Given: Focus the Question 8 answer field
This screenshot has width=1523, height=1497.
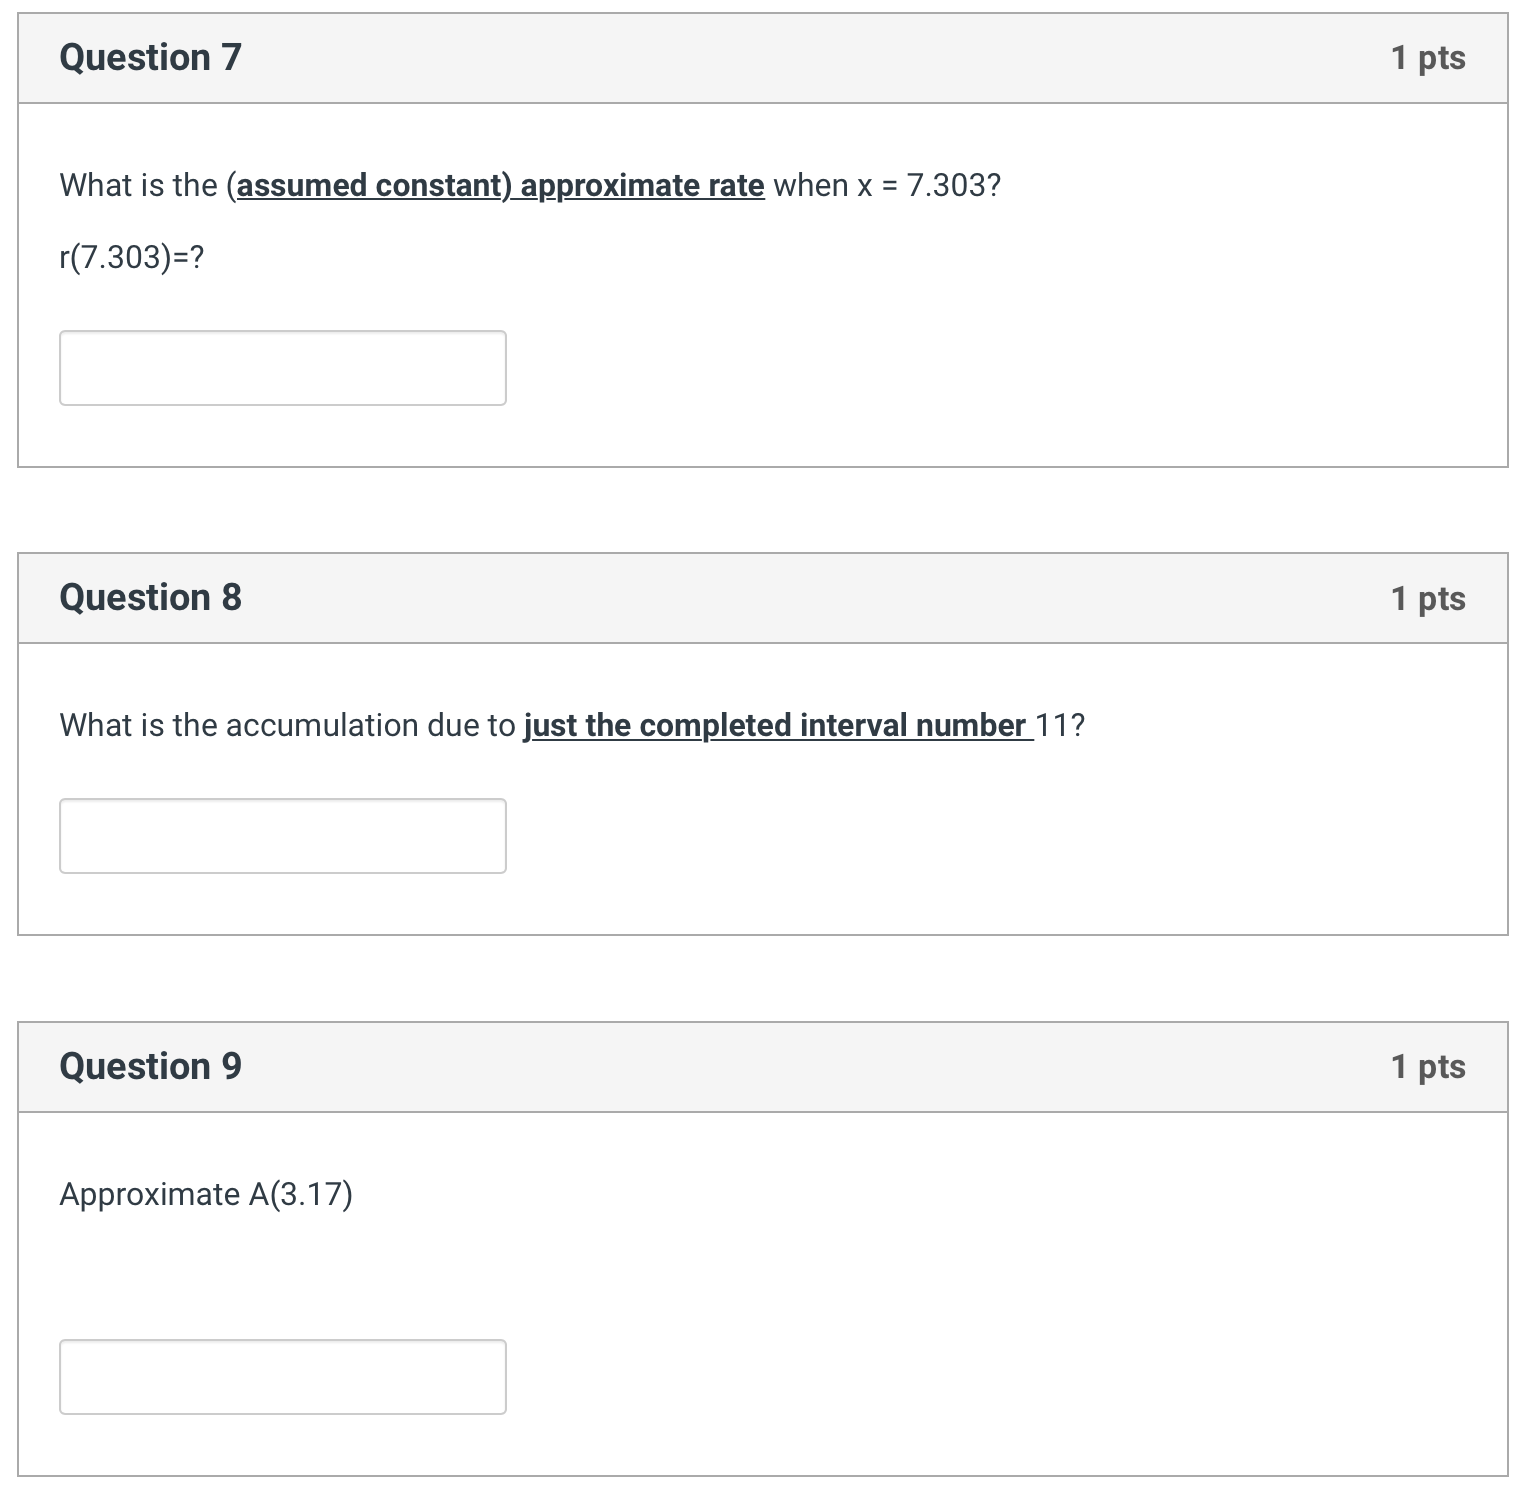Looking at the screenshot, I should point(282,836).
